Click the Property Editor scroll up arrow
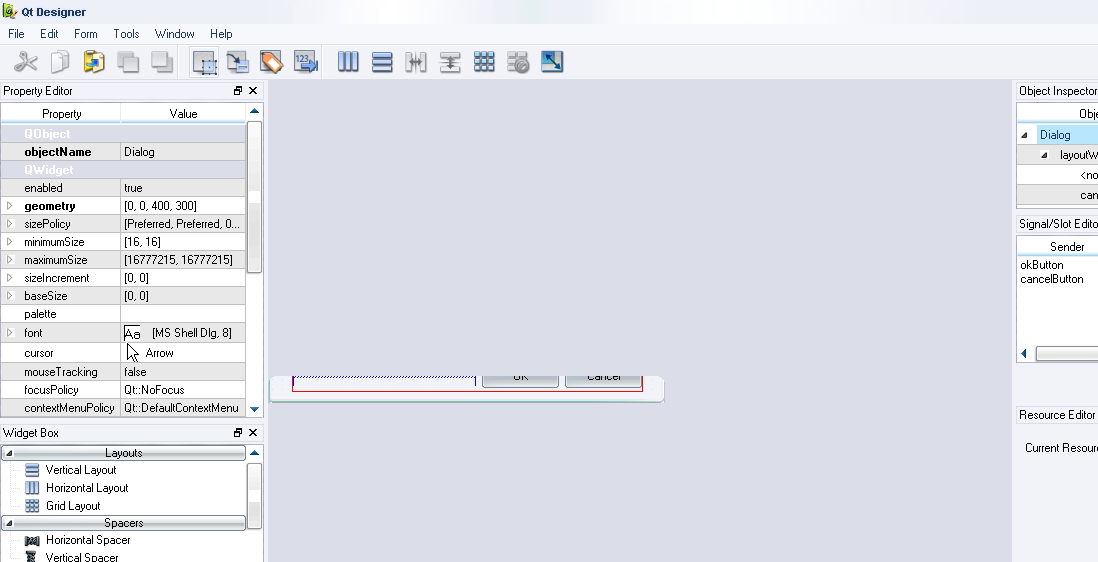The image size is (1098, 562). coord(254,111)
